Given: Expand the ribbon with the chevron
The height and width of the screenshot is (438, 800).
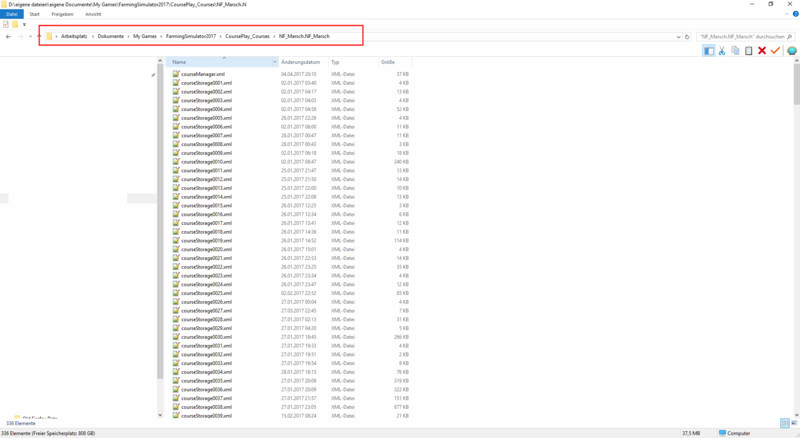Looking at the screenshot, I should pyautogui.click(x=787, y=15).
